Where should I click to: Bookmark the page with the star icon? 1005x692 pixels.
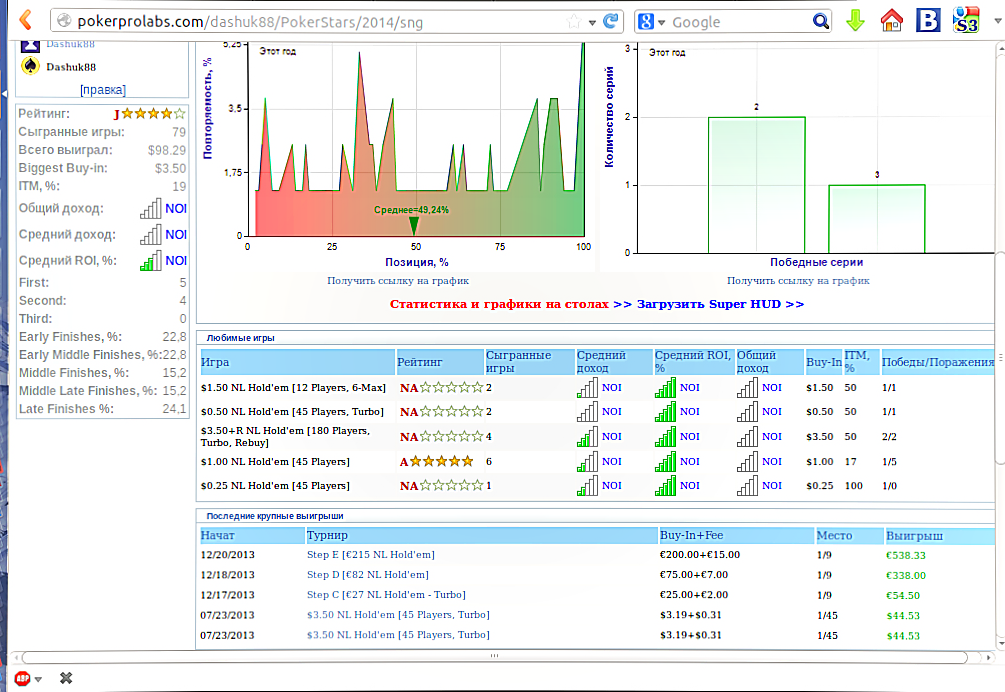click(574, 22)
